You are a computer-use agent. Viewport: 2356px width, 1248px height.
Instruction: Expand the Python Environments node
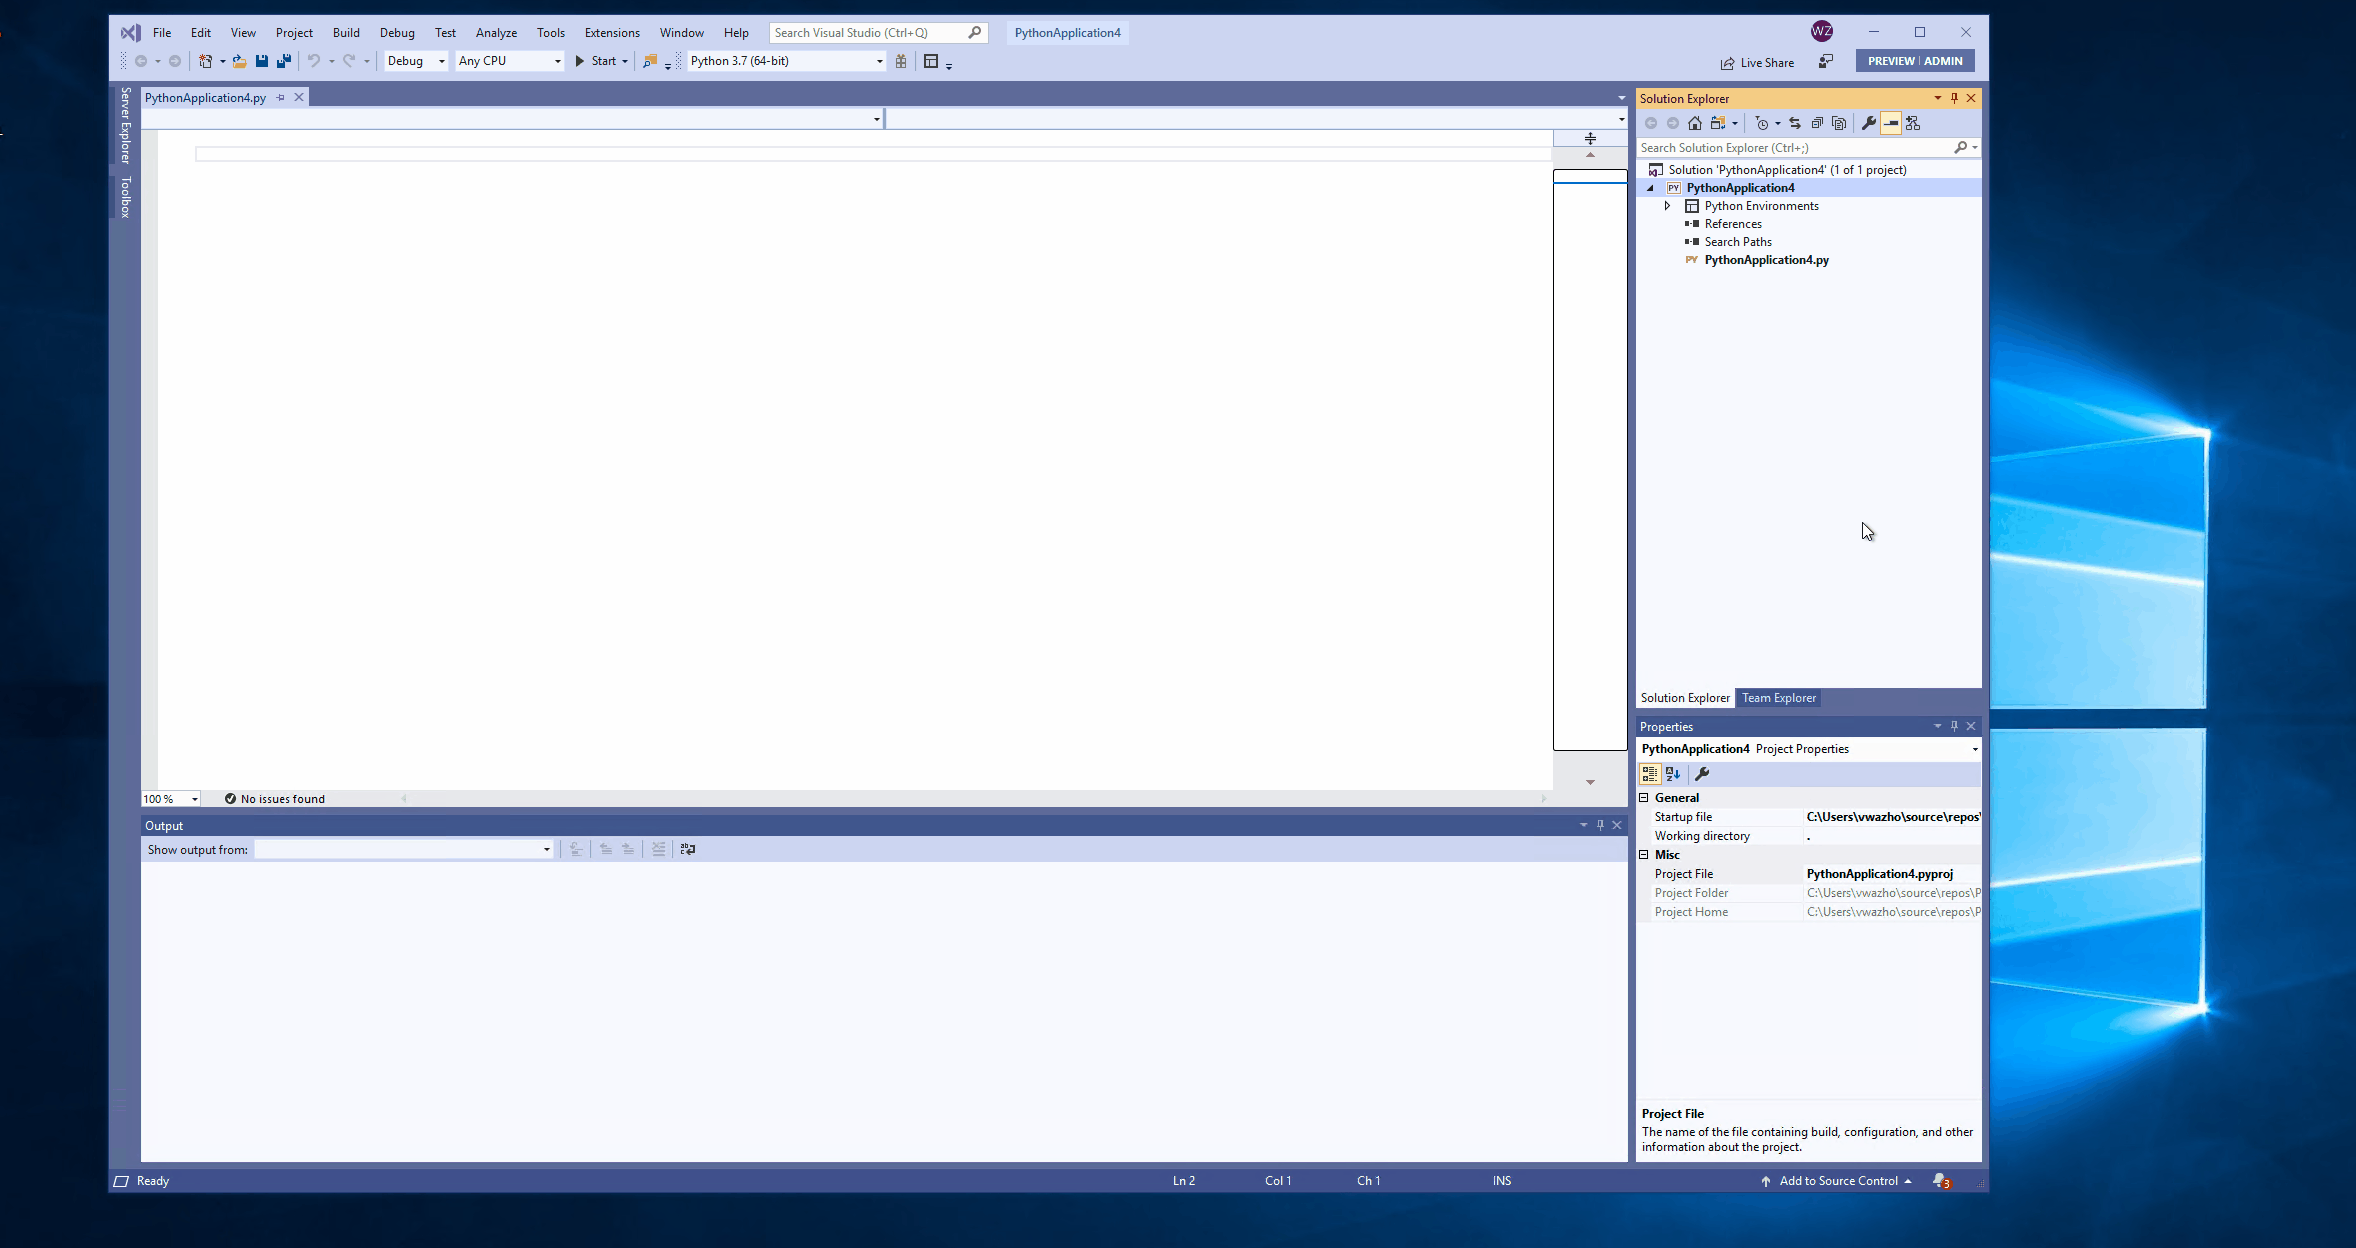[x=1667, y=205]
